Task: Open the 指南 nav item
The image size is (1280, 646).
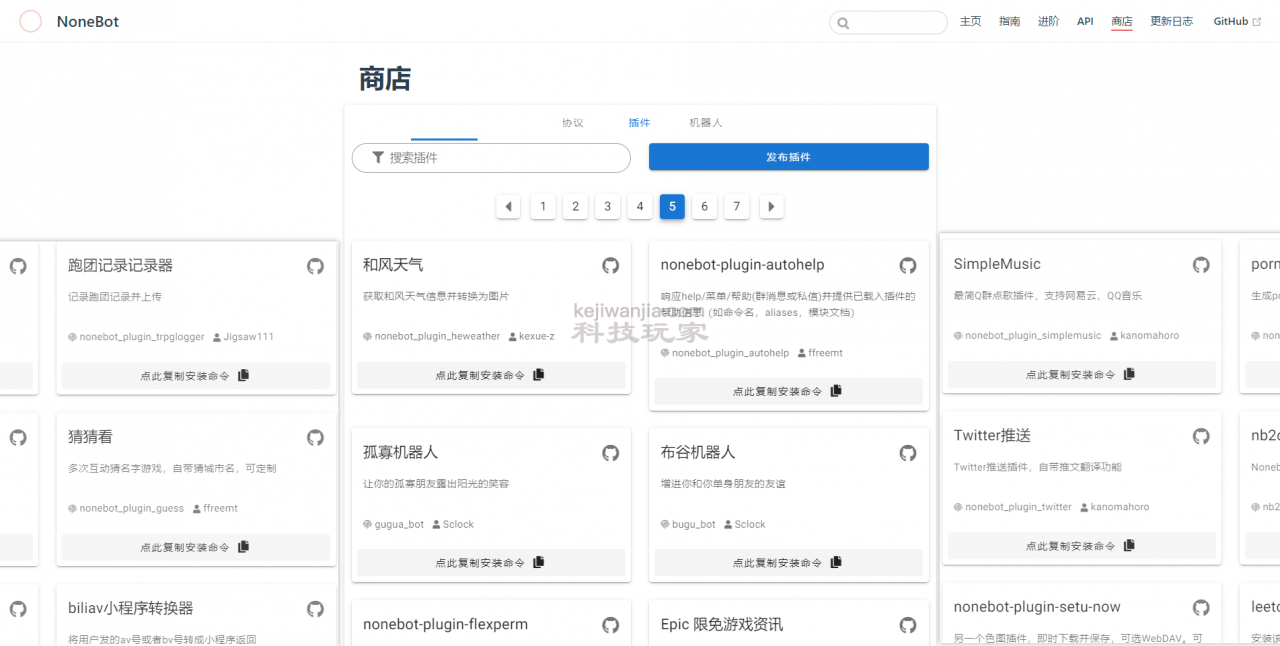Action: pyautogui.click(x=1009, y=21)
